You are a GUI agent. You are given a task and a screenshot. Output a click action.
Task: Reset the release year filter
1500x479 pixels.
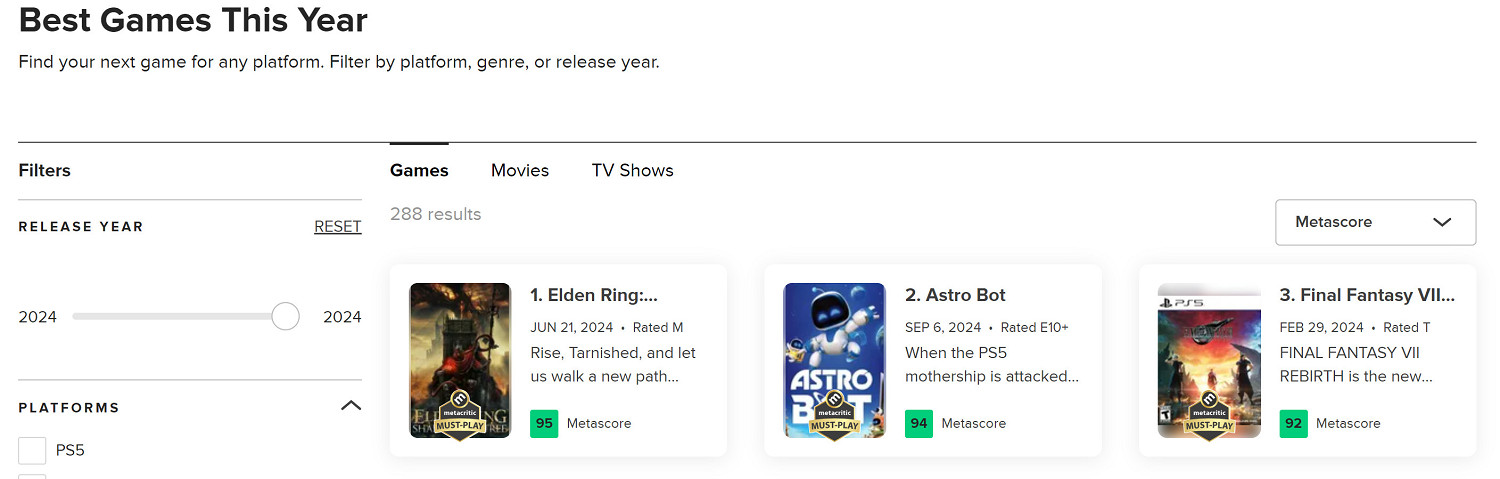337,227
